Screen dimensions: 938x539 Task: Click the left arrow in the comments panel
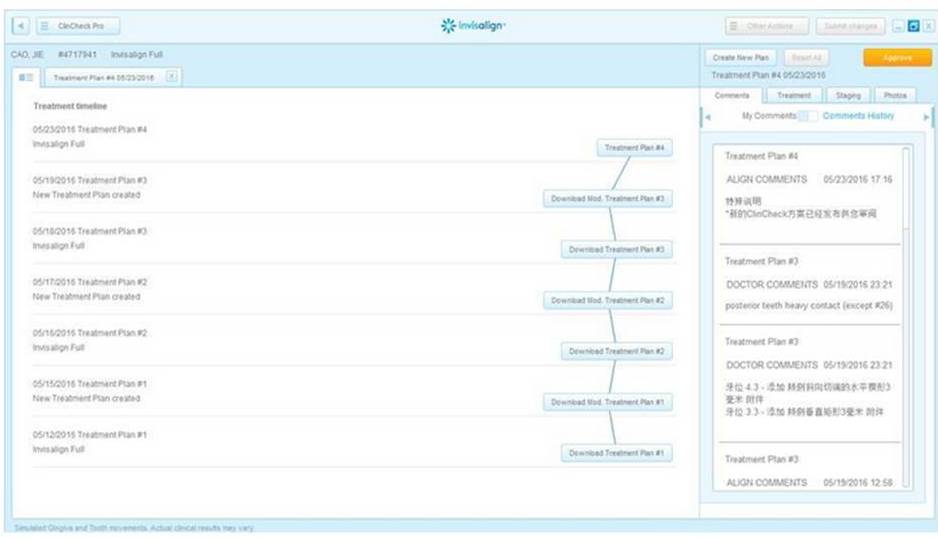pyautogui.click(x=708, y=117)
